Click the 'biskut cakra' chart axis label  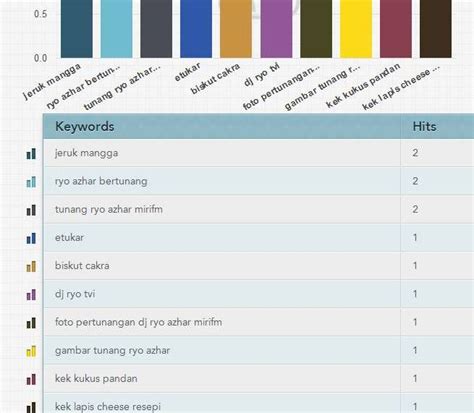click(x=215, y=79)
